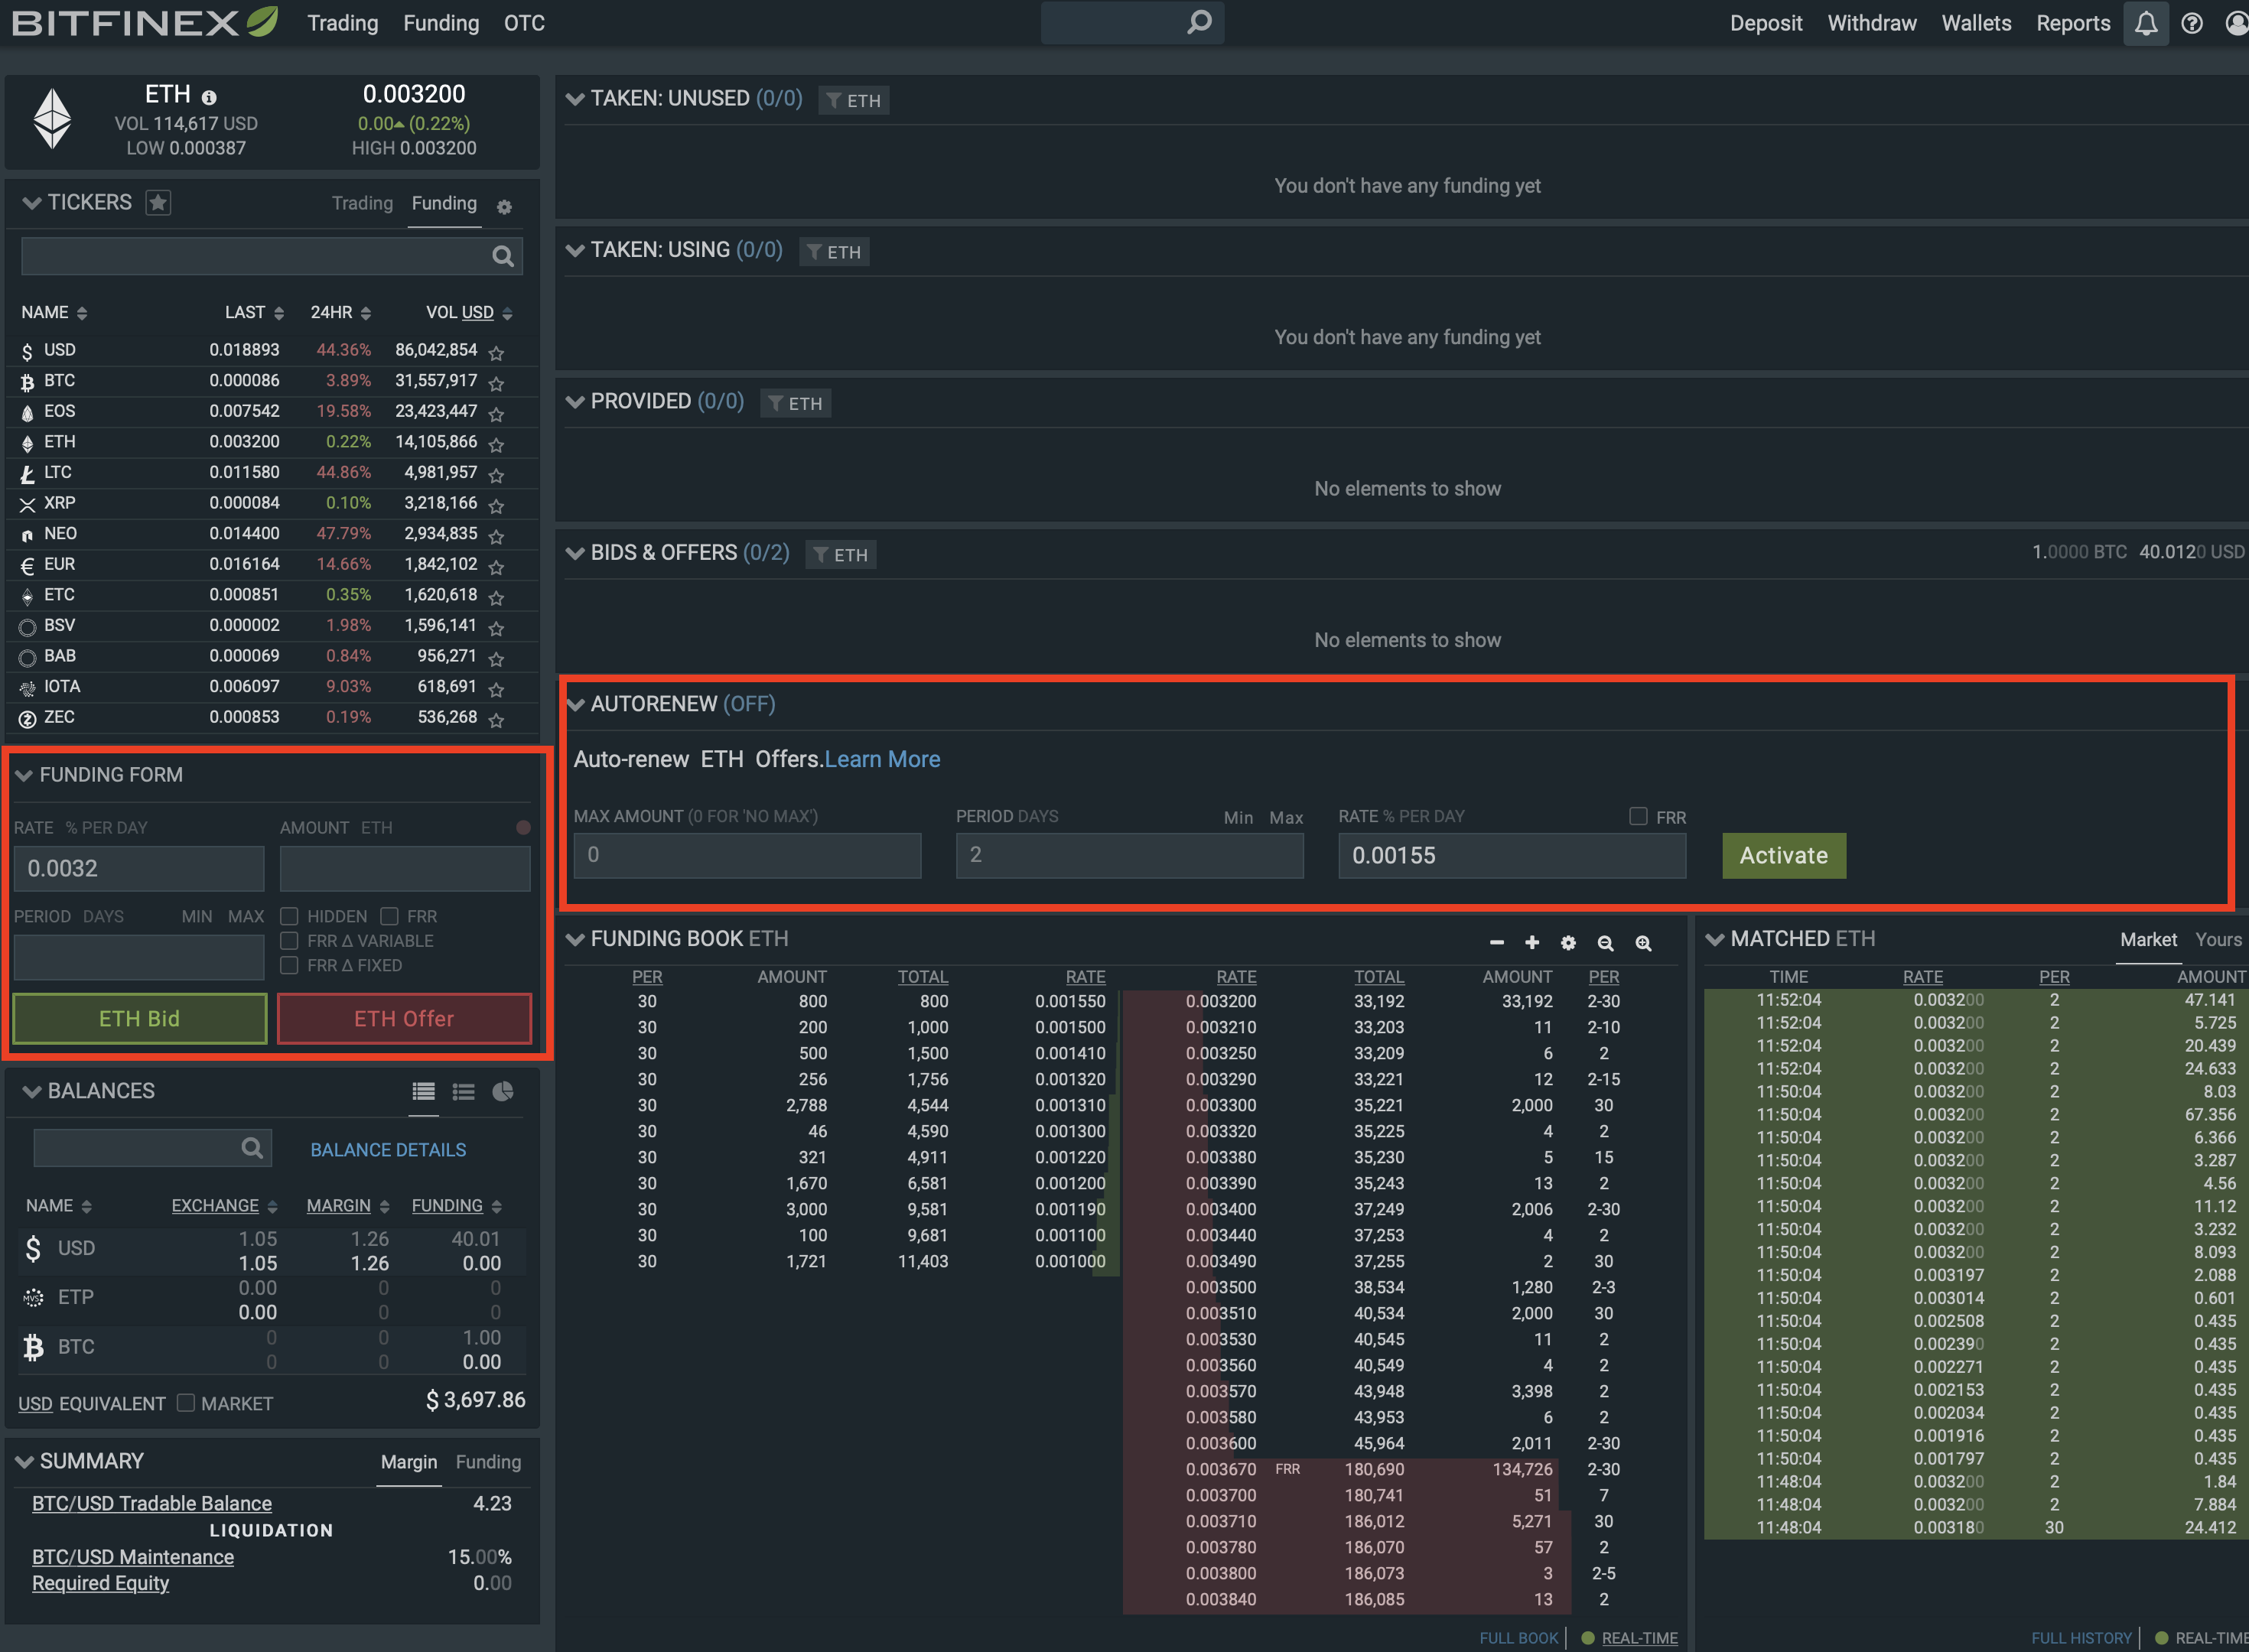The height and width of the screenshot is (1652, 2249).
Task: Toggle favorites star filter in Tickers
Action: pyautogui.click(x=158, y=202)
